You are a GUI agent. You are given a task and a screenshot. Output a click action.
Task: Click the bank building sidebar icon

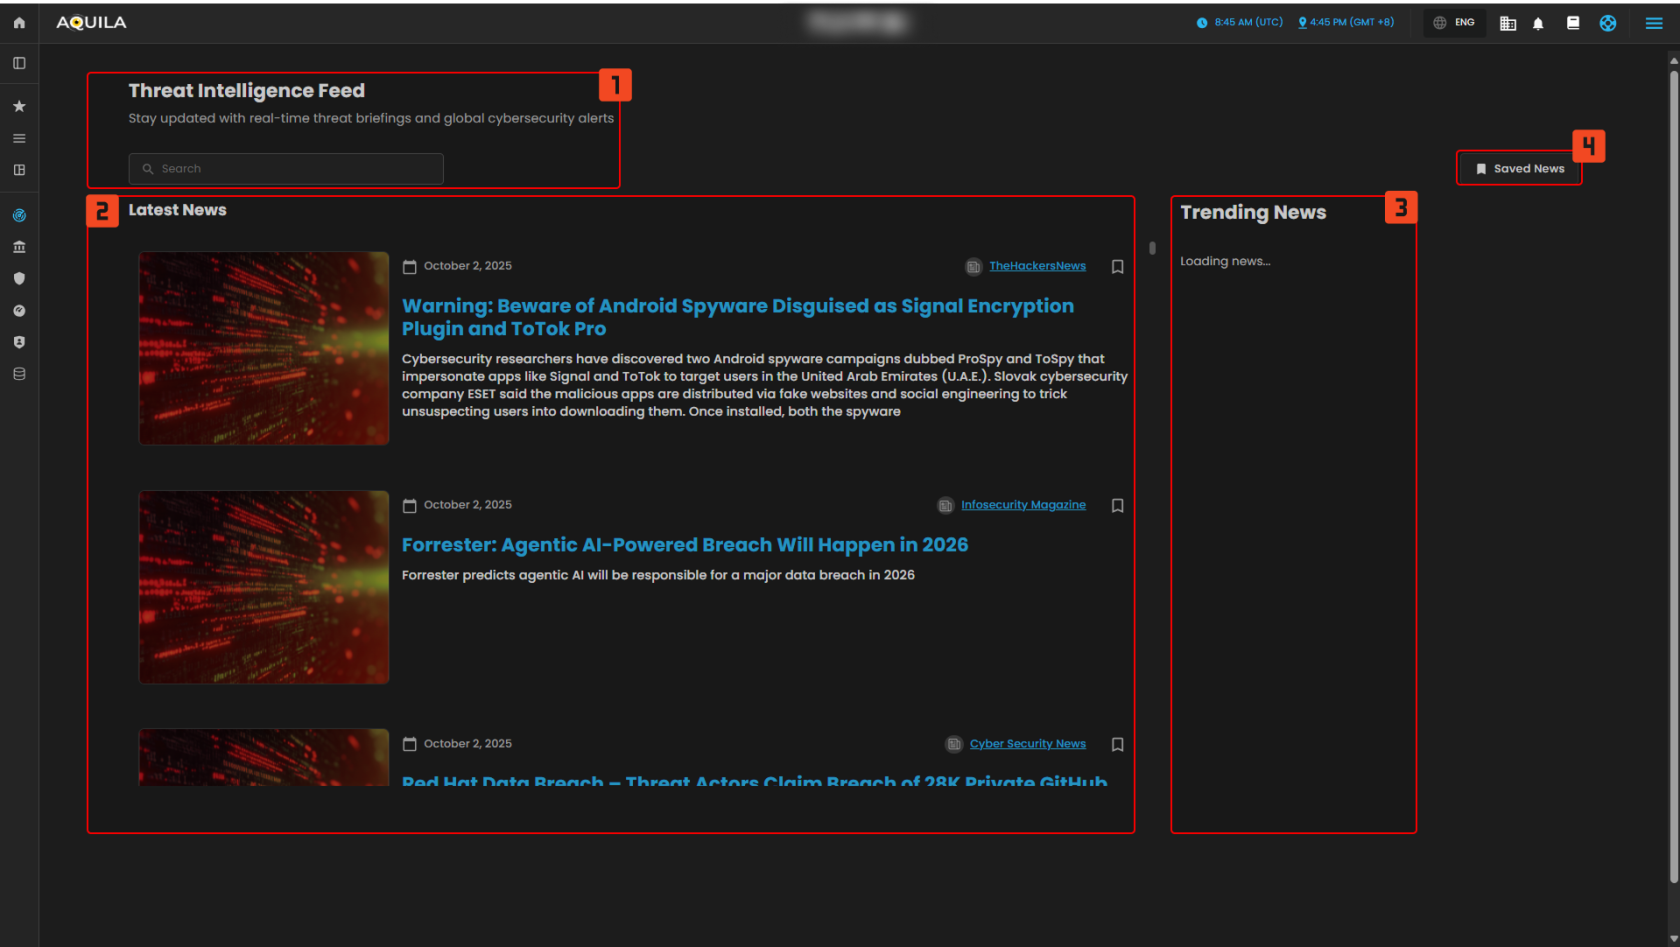19,247
